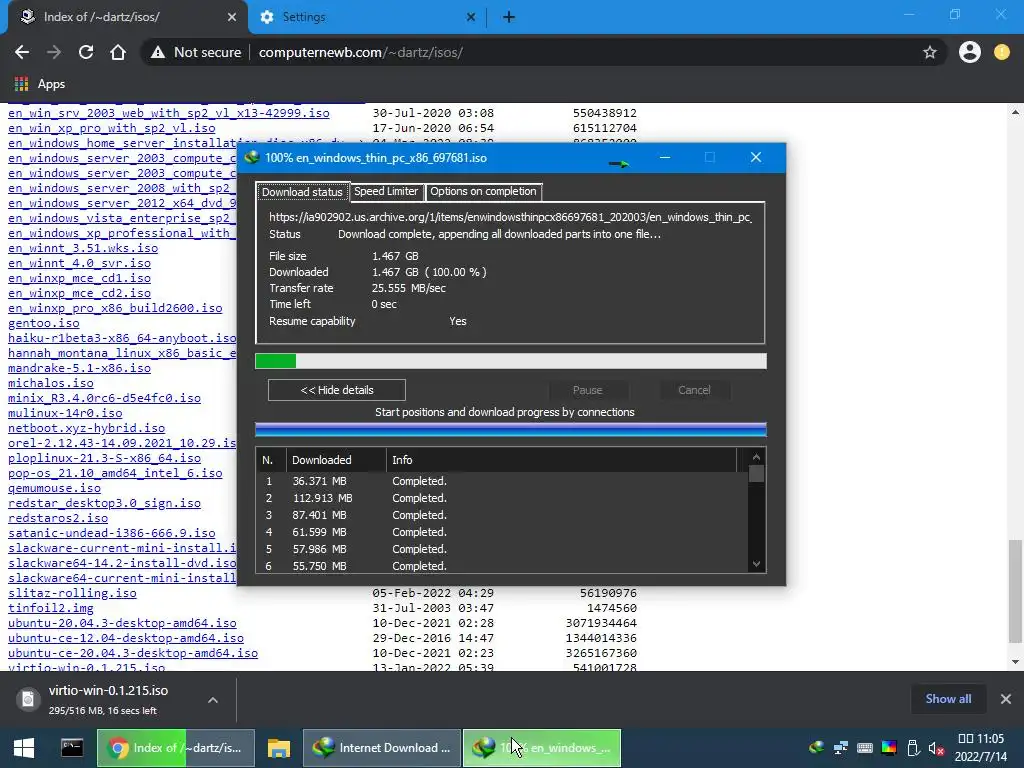Open a new browser tab
The width and height of the screenshot is (1024, 768).
click(x=509, y=17)
